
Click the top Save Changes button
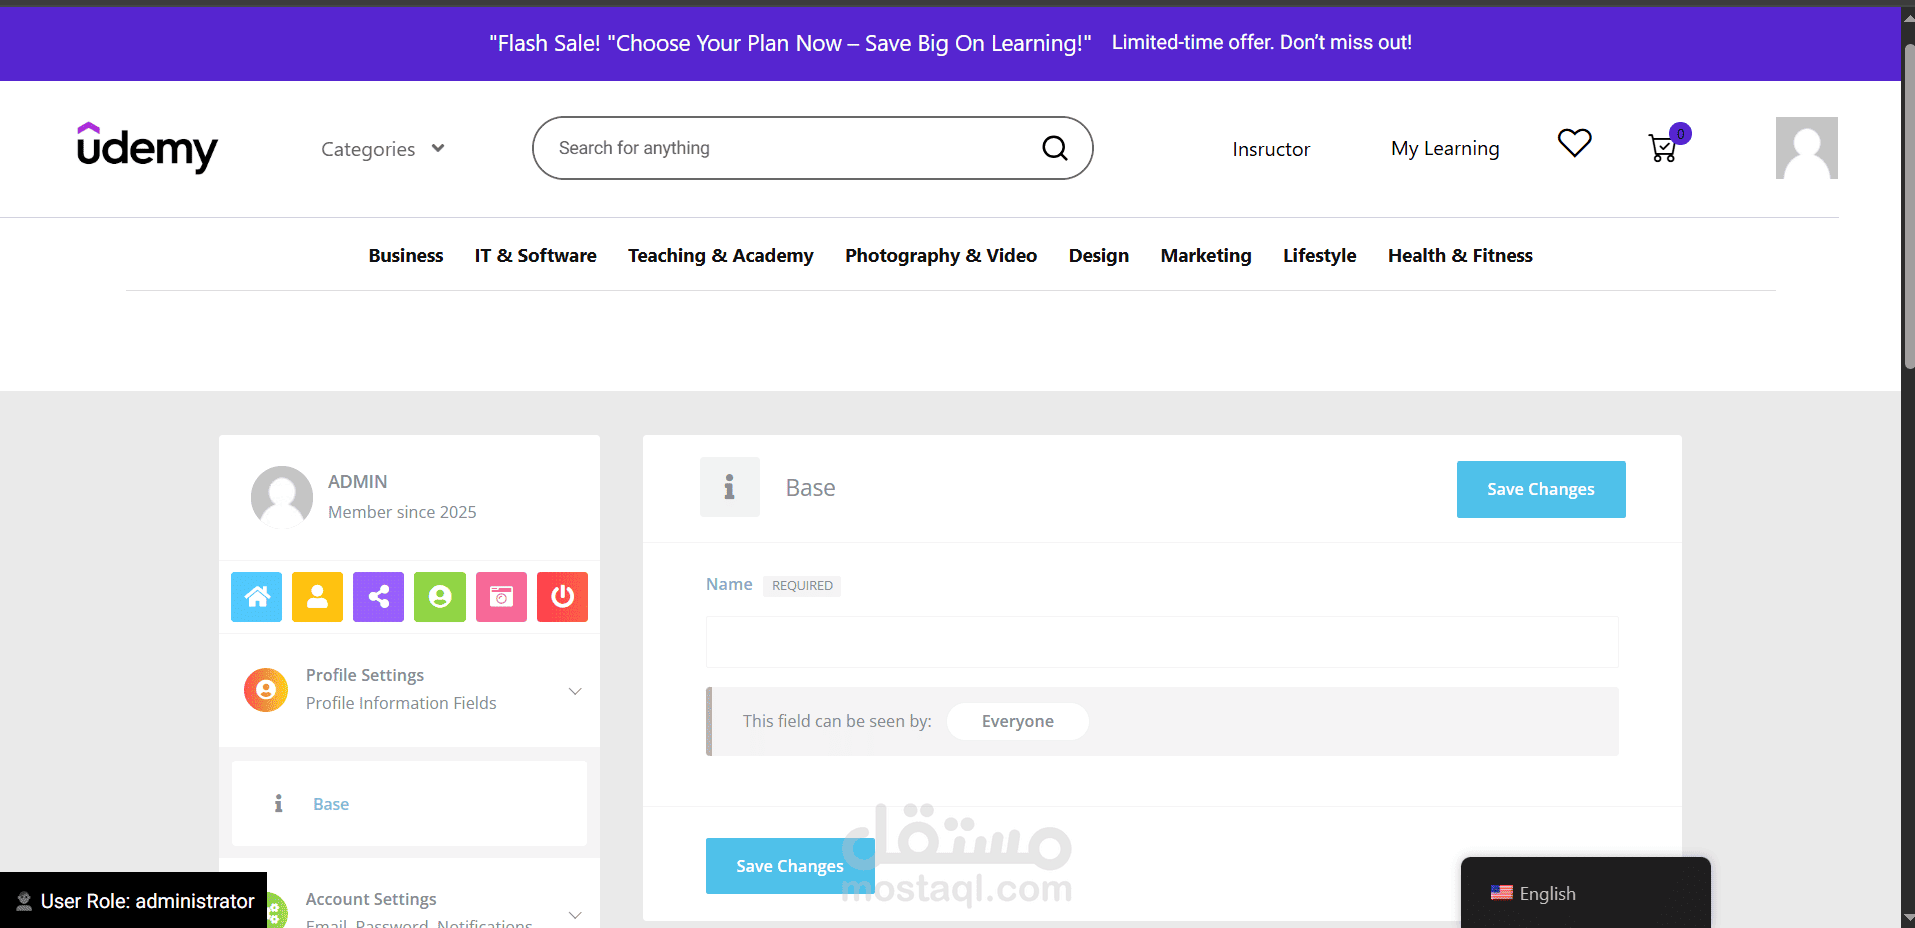pyautogui.click(x=1541, y=489)
